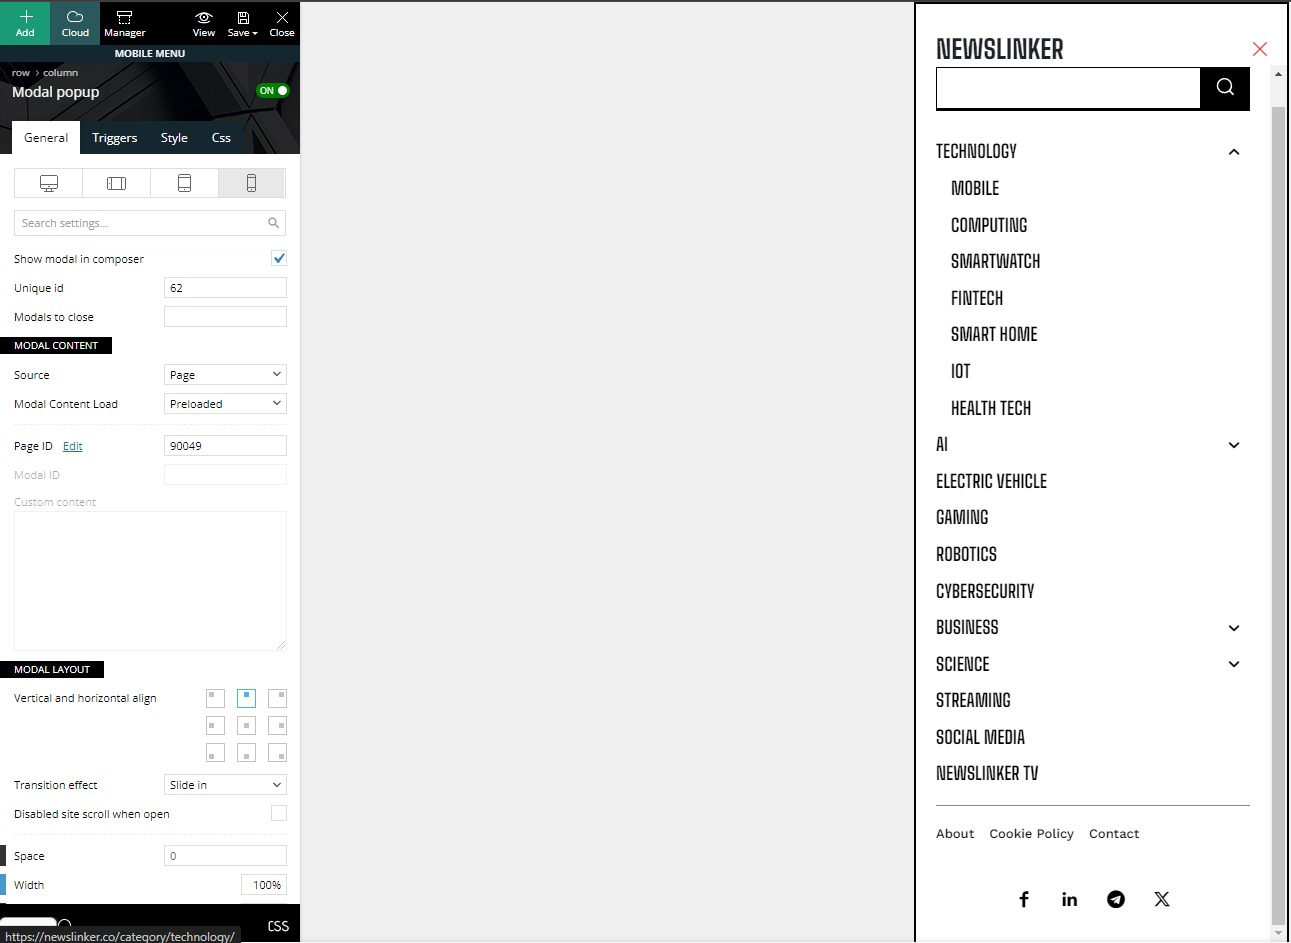Close the composer with Close icon
This screenshot has width=1291, height=943.
click(x=282, y=23)
